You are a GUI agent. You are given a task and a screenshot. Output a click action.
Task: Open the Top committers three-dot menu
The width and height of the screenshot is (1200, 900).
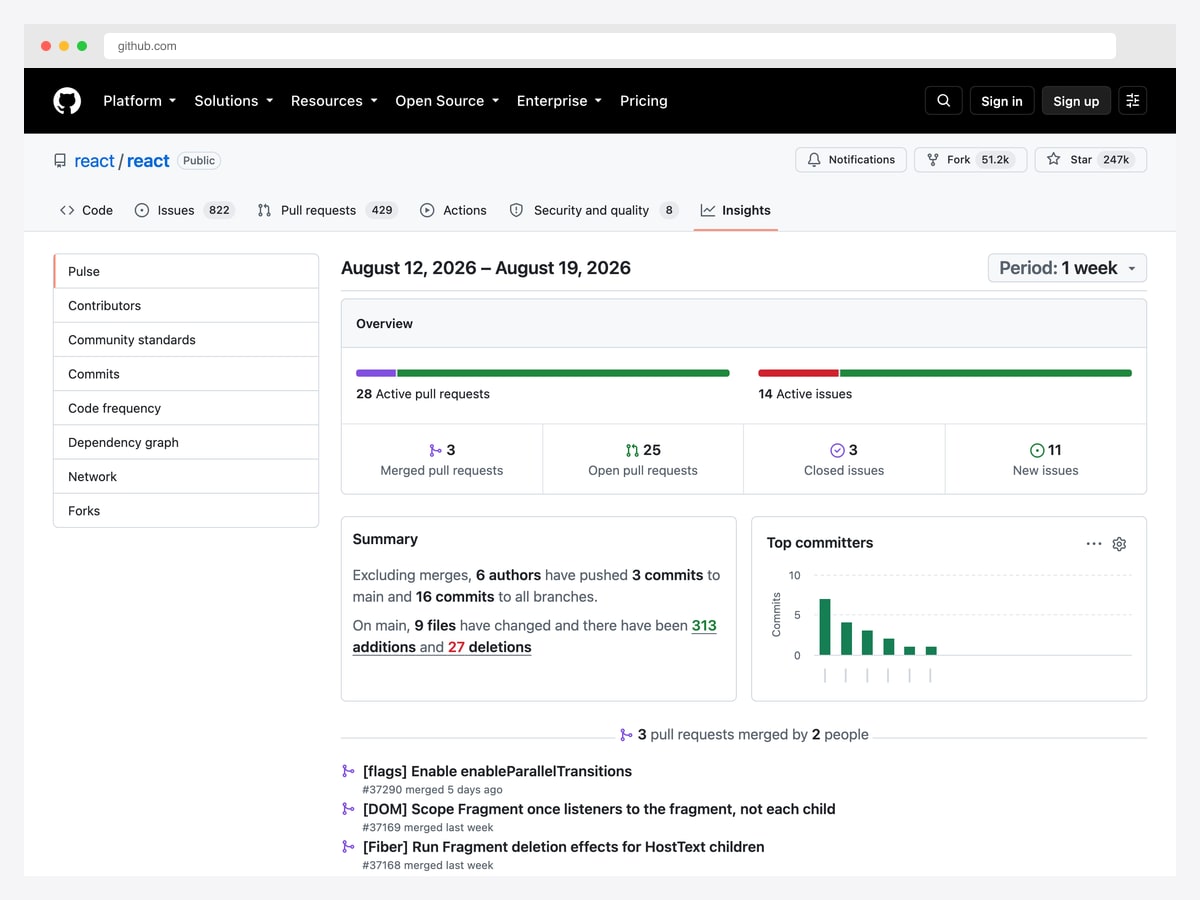click(x=1094, y=544)
